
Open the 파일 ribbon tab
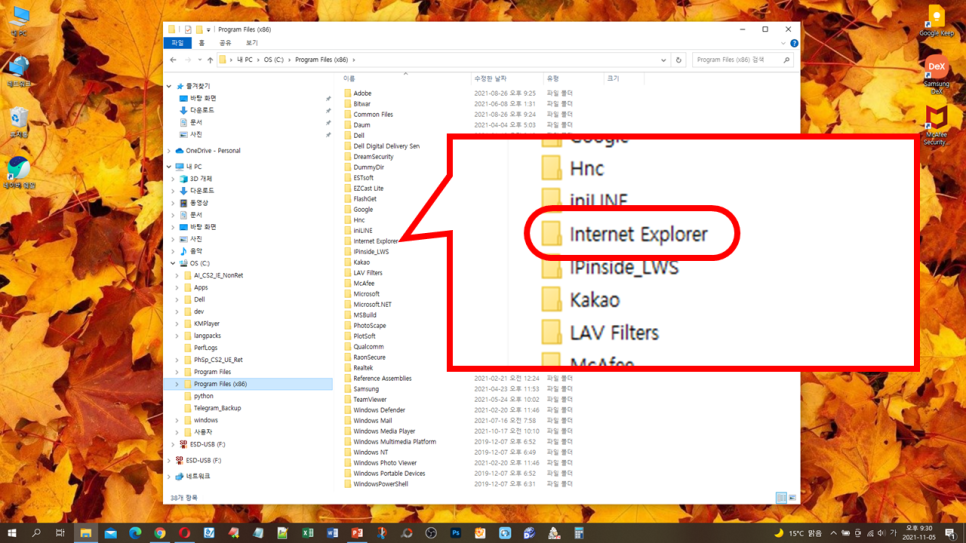pos(177,43)
